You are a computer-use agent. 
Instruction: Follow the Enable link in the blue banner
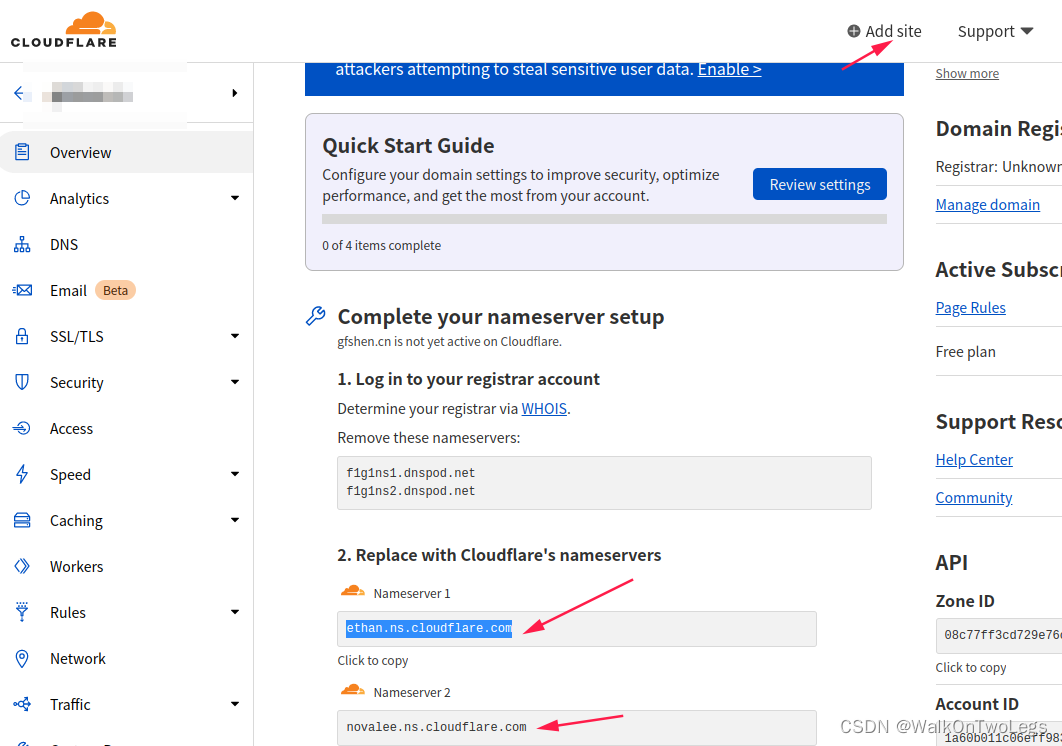pos(729,69)
